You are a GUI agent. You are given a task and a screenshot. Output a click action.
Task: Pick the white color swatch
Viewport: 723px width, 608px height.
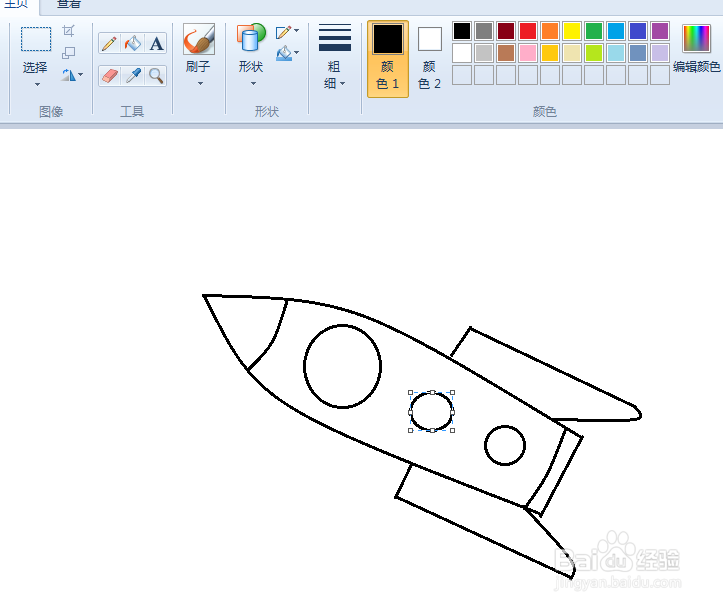pyautogui.click(x=462, y=53)
